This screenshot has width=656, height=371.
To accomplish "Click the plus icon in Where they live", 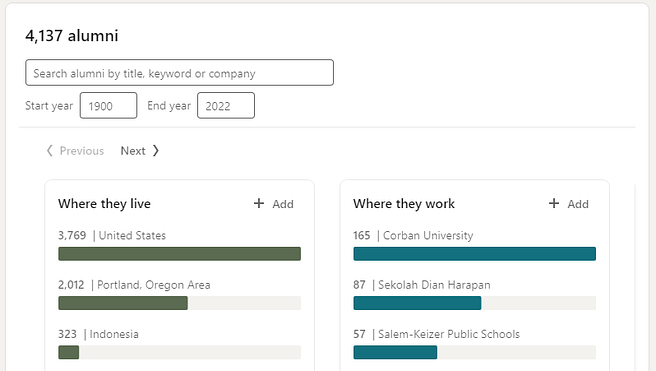I will pyautogui.click(x=259, y=203).
